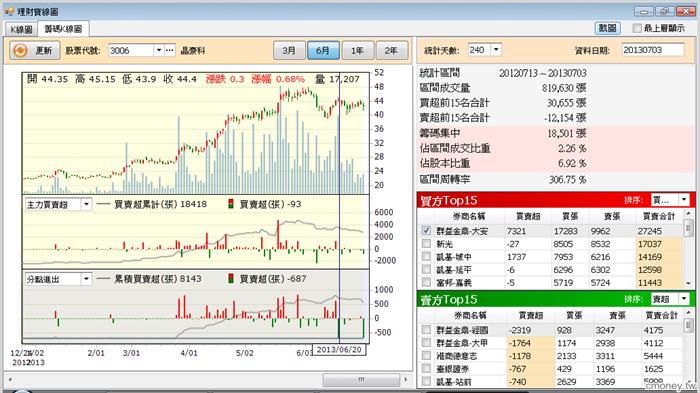Click the 2013/06/20 date marker label
The height and width of the screenshot is (393, 700).
339,350
